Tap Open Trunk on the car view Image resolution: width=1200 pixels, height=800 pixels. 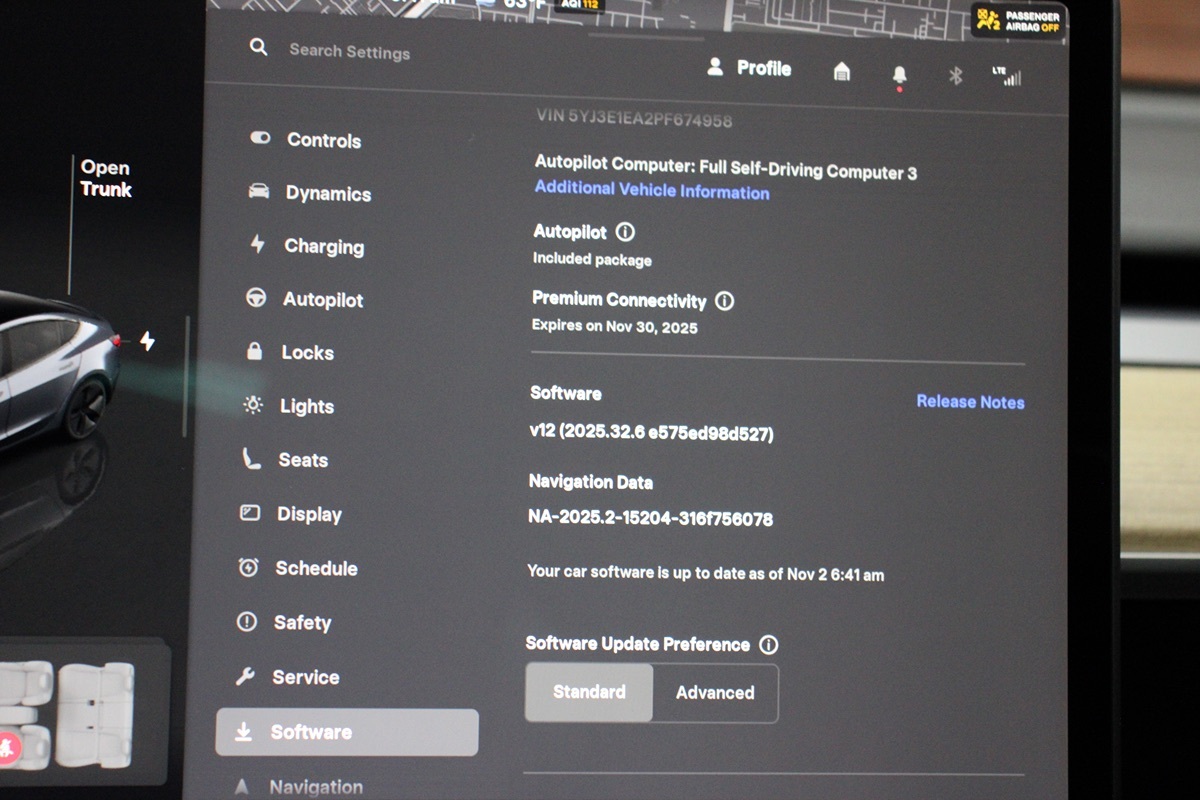106,179
